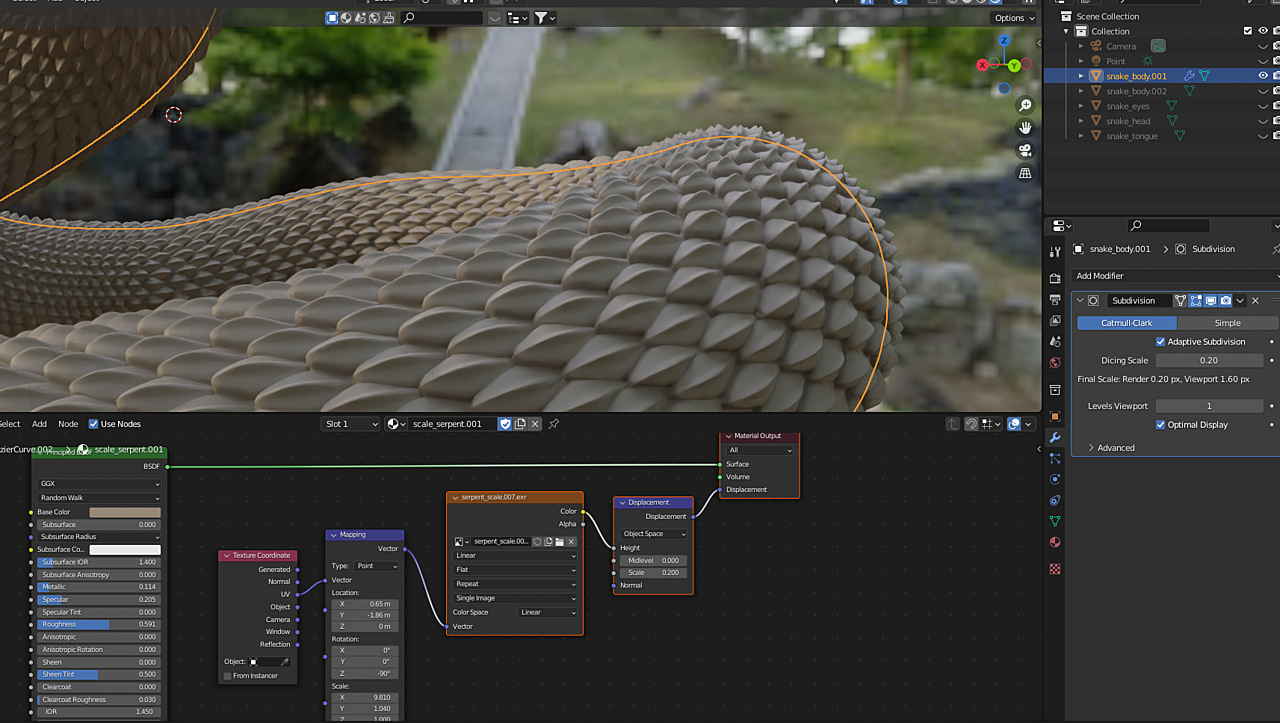Click the modifier wrench icon on snake_body.001

pyautogui.click(x=1189, y=76)
